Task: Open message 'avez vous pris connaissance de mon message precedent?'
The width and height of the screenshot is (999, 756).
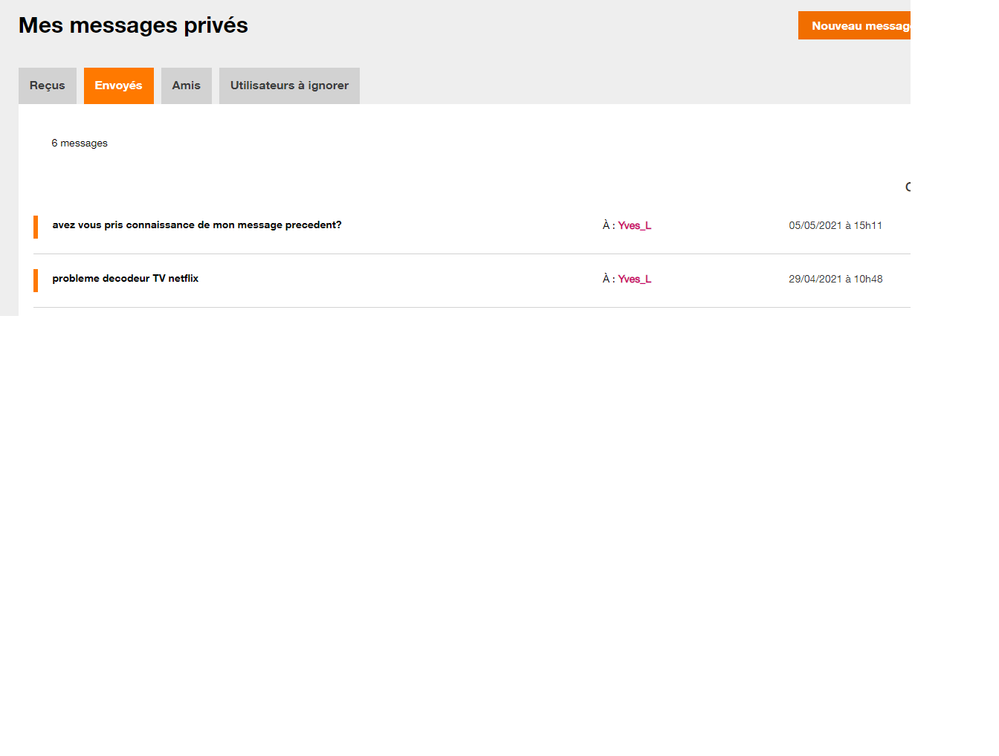Action: (x=197, y=225)
